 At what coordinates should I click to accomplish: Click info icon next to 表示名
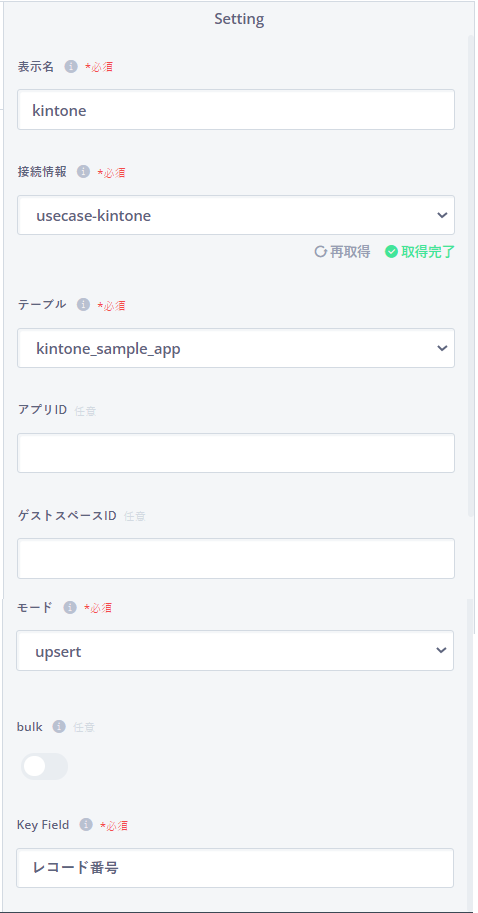pos(70,66)
